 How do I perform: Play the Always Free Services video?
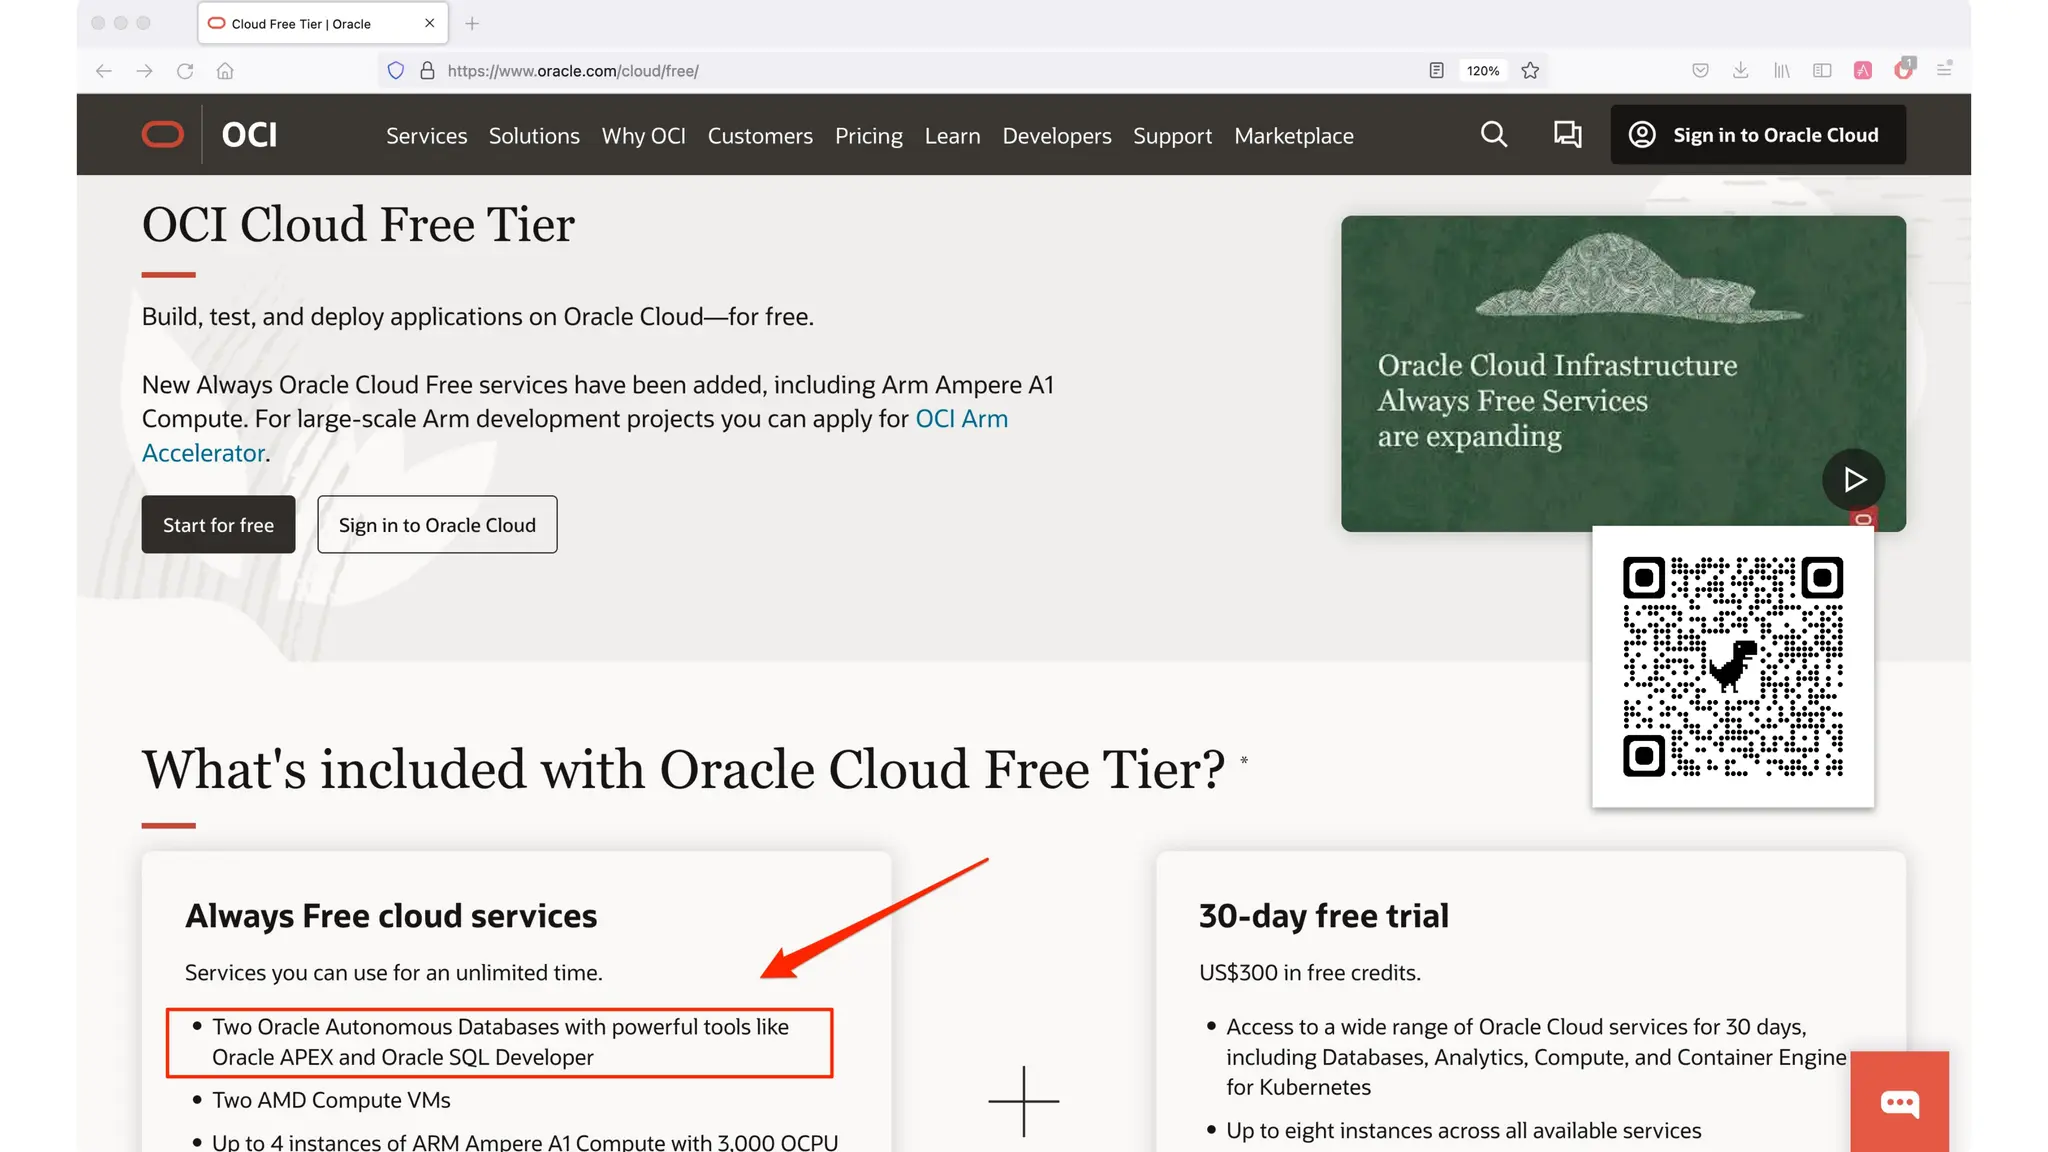(1853, 480)
